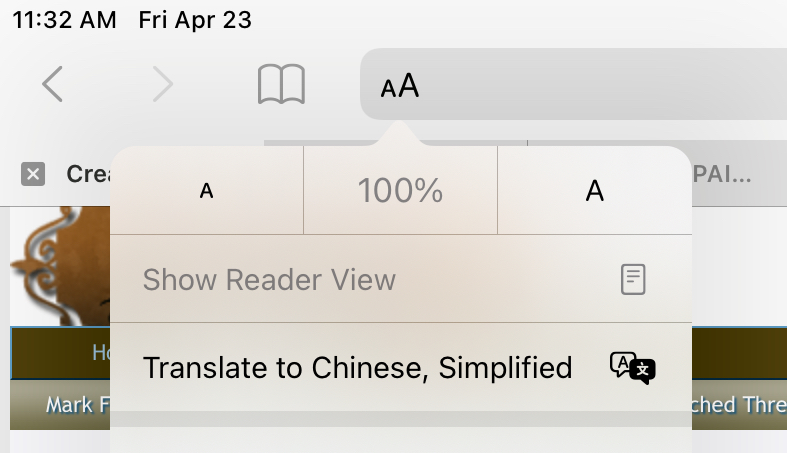Decrease text size with the small A
Screen dimensions: 787x453
[x=207, y=190]
